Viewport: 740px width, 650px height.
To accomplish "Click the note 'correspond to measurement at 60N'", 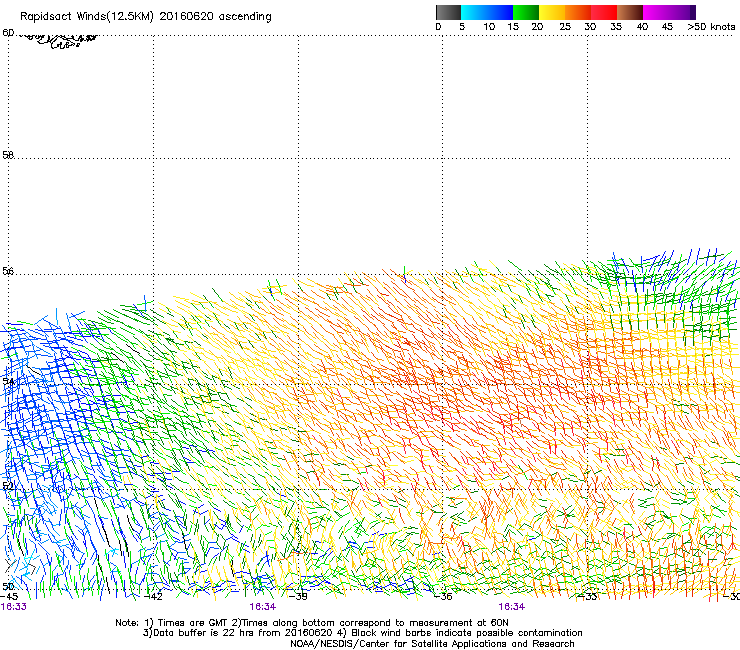I will click(x=425, y=623).
